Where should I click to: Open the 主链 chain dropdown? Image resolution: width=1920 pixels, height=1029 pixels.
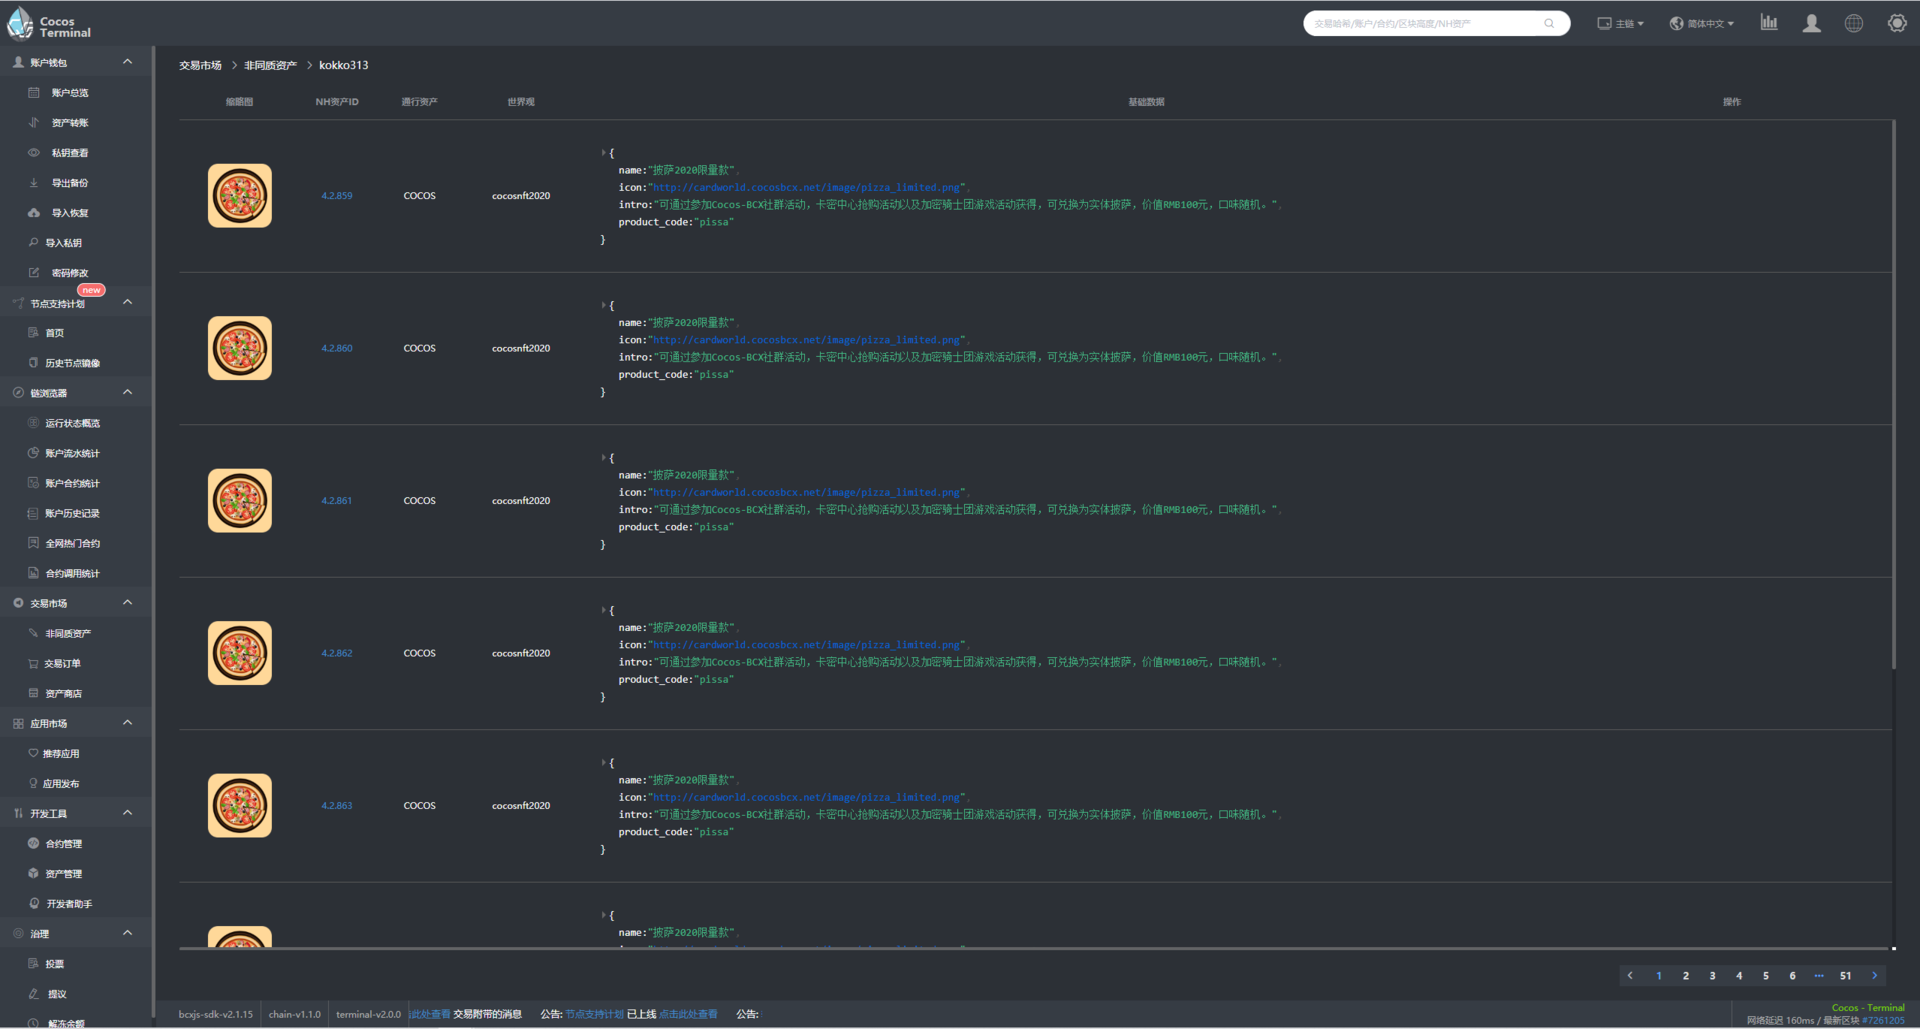[x=1621, y=23]
